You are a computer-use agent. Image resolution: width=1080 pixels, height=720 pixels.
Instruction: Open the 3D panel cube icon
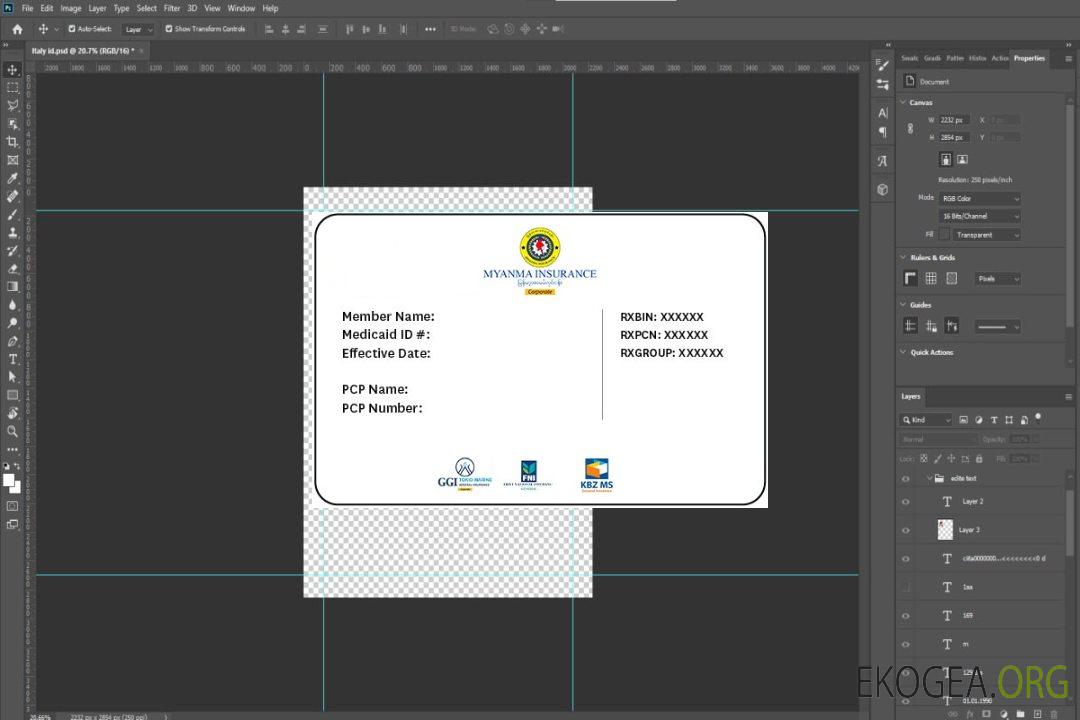[x=882, y=189]
